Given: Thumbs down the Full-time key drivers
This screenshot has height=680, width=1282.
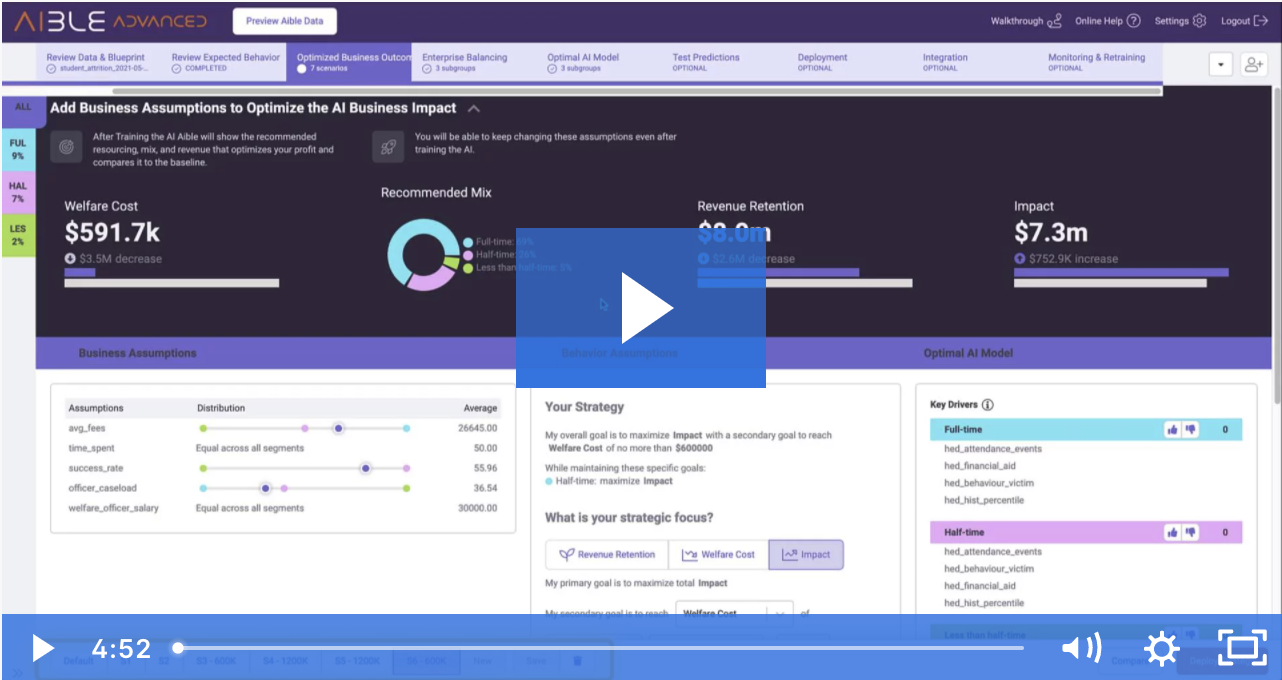Looking at the screenshot, I should pyautogui.click(x=1190, y=430).
